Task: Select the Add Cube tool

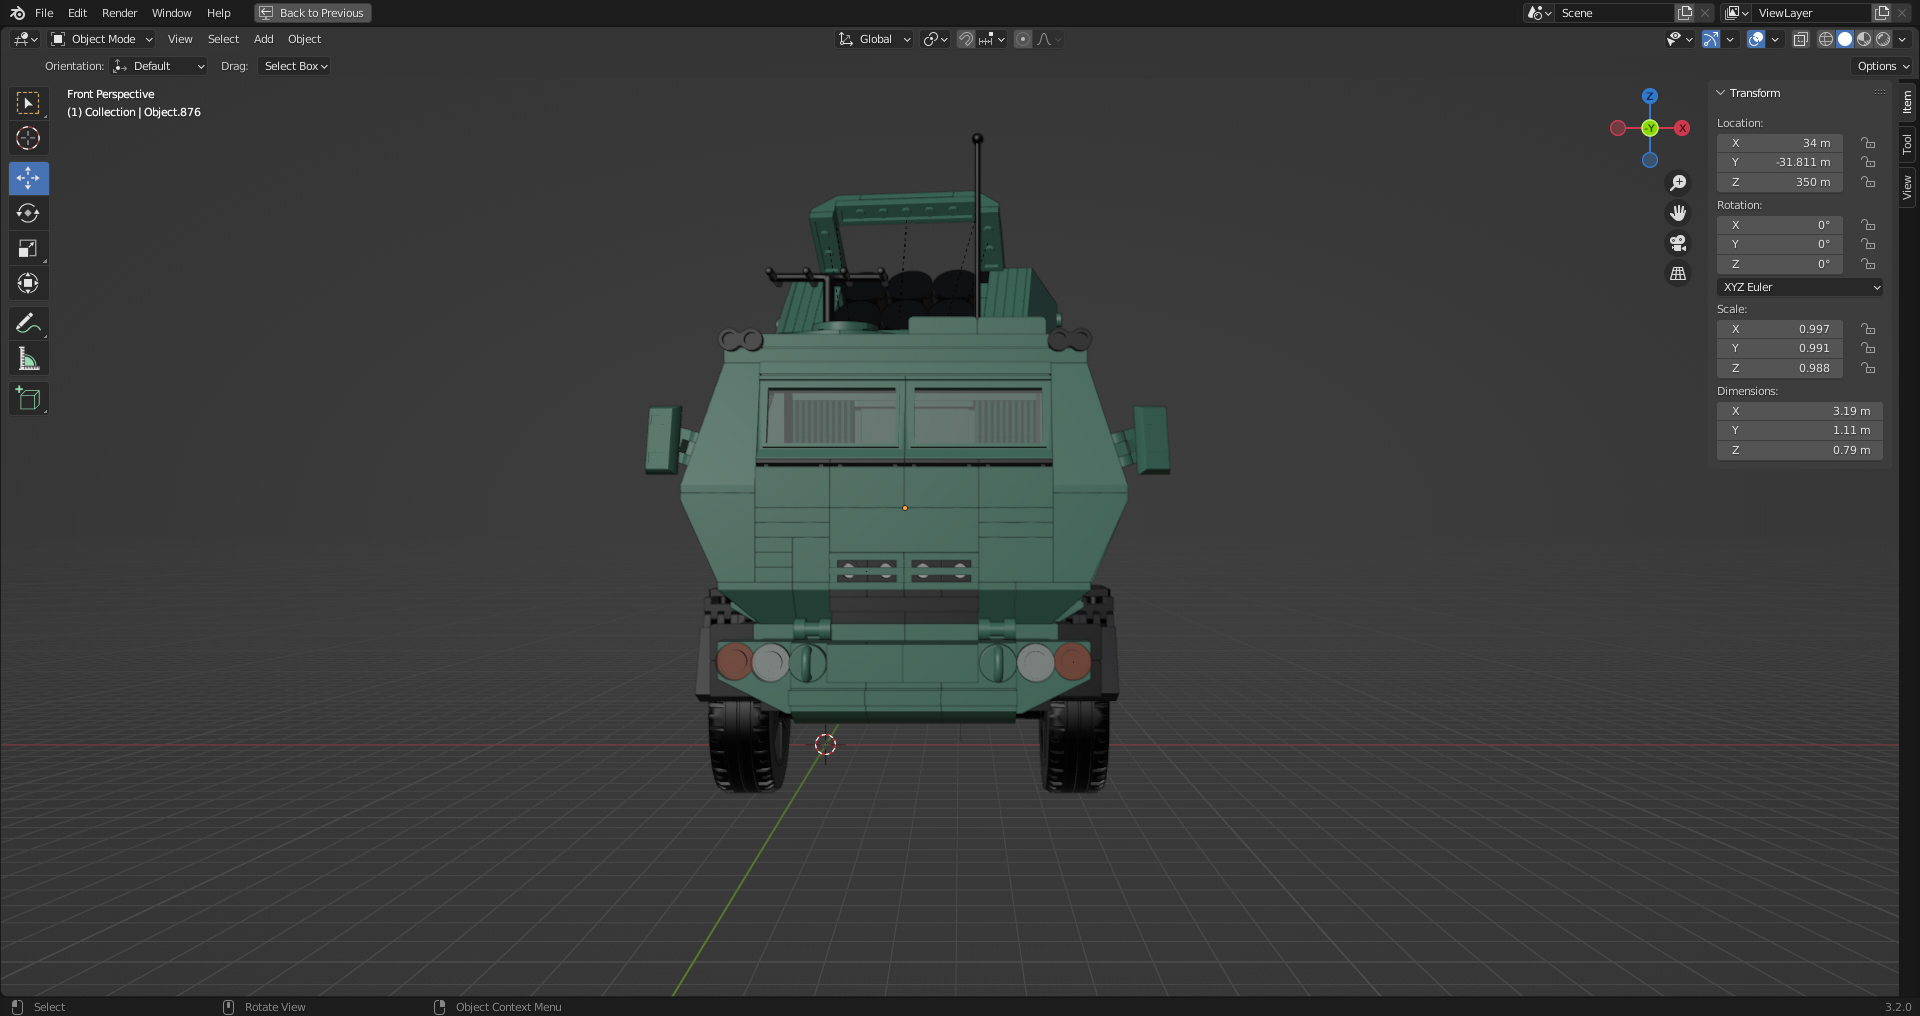Action: (28, 398)
